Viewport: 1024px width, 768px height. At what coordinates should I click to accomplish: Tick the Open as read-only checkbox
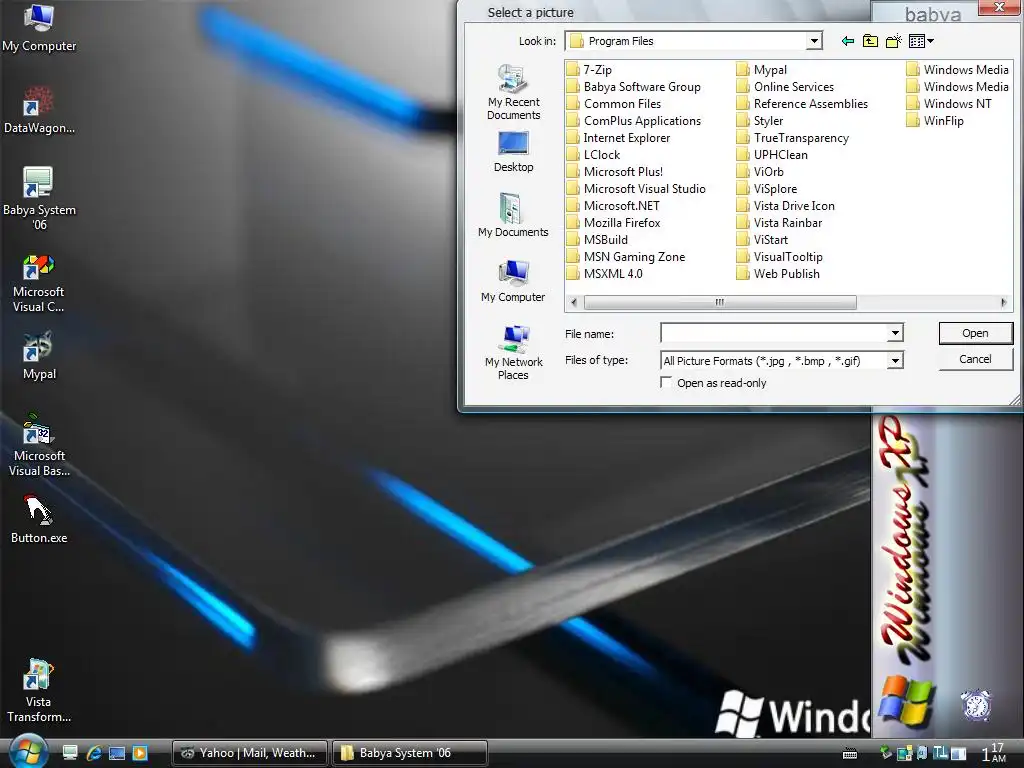click(x=666, y=383)
